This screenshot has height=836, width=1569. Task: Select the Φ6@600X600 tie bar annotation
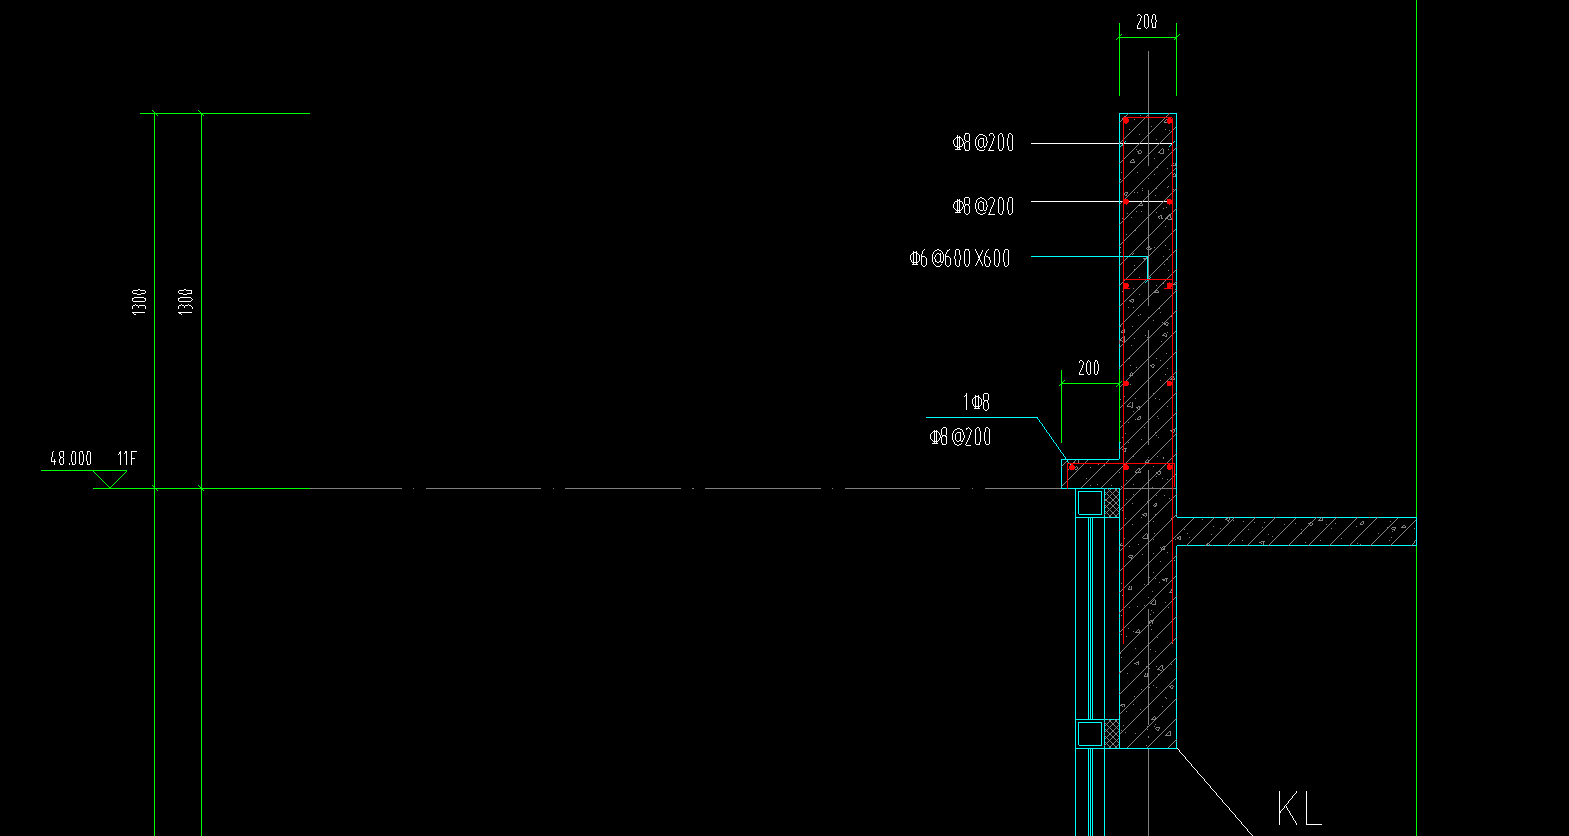click(960, 258)
